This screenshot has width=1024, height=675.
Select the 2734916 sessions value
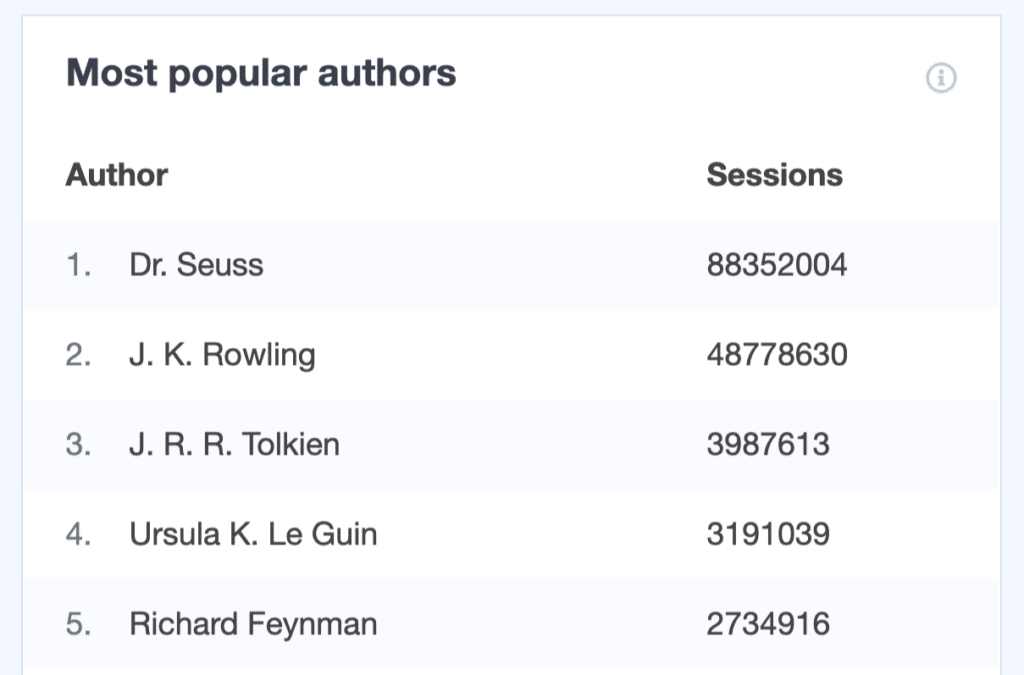coord(768,623)
